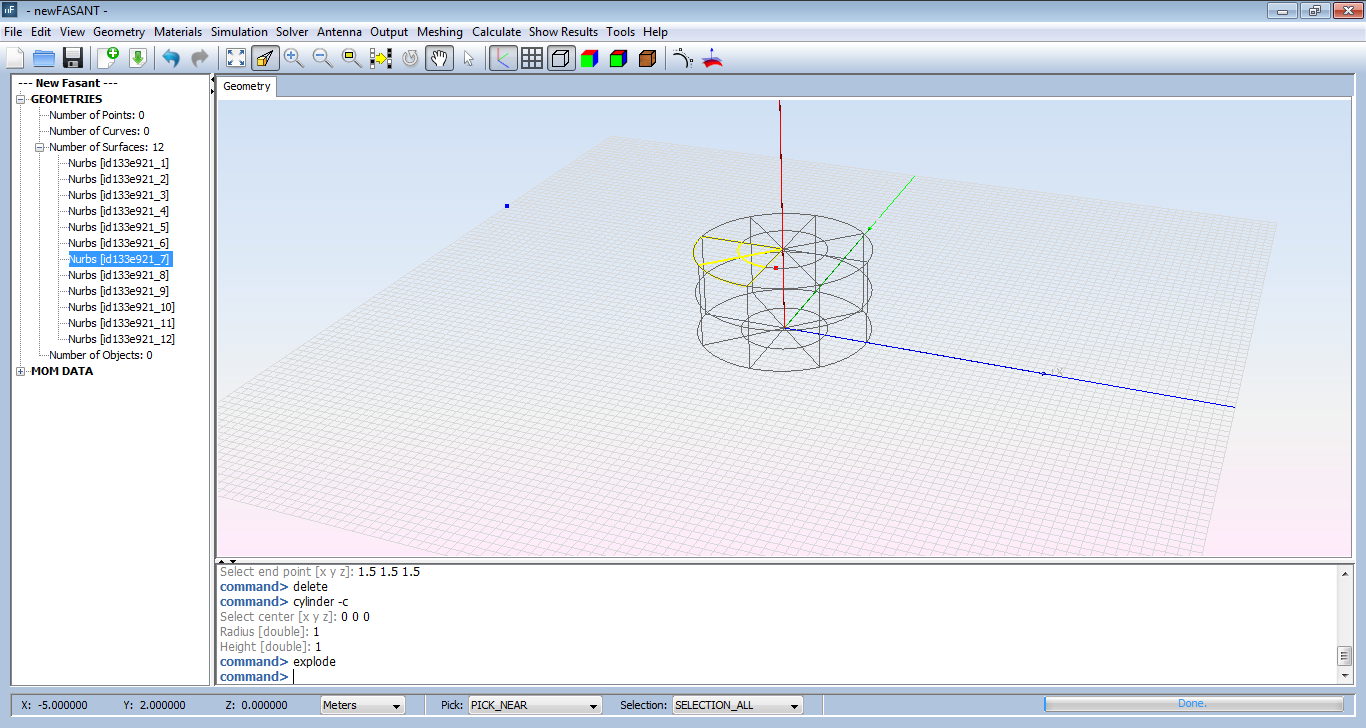Click the Zoom In magnifier icon
Screen dimensions: 1366x728
tap(293, 58)
